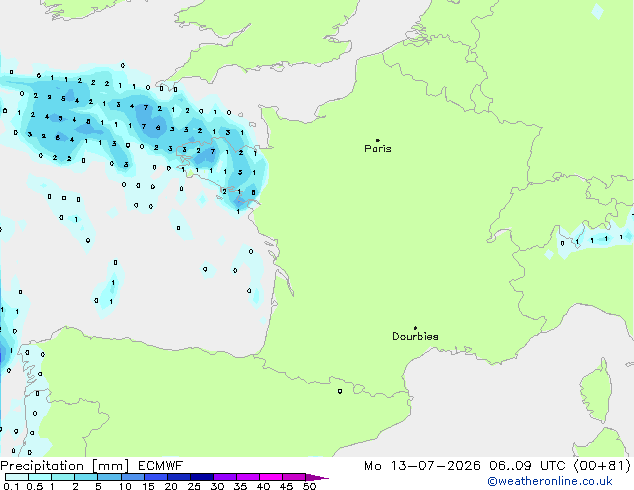634x490 pixels.
Task: Pick the palest legend swatch above 0.1
Action: (x=17, y=477)
